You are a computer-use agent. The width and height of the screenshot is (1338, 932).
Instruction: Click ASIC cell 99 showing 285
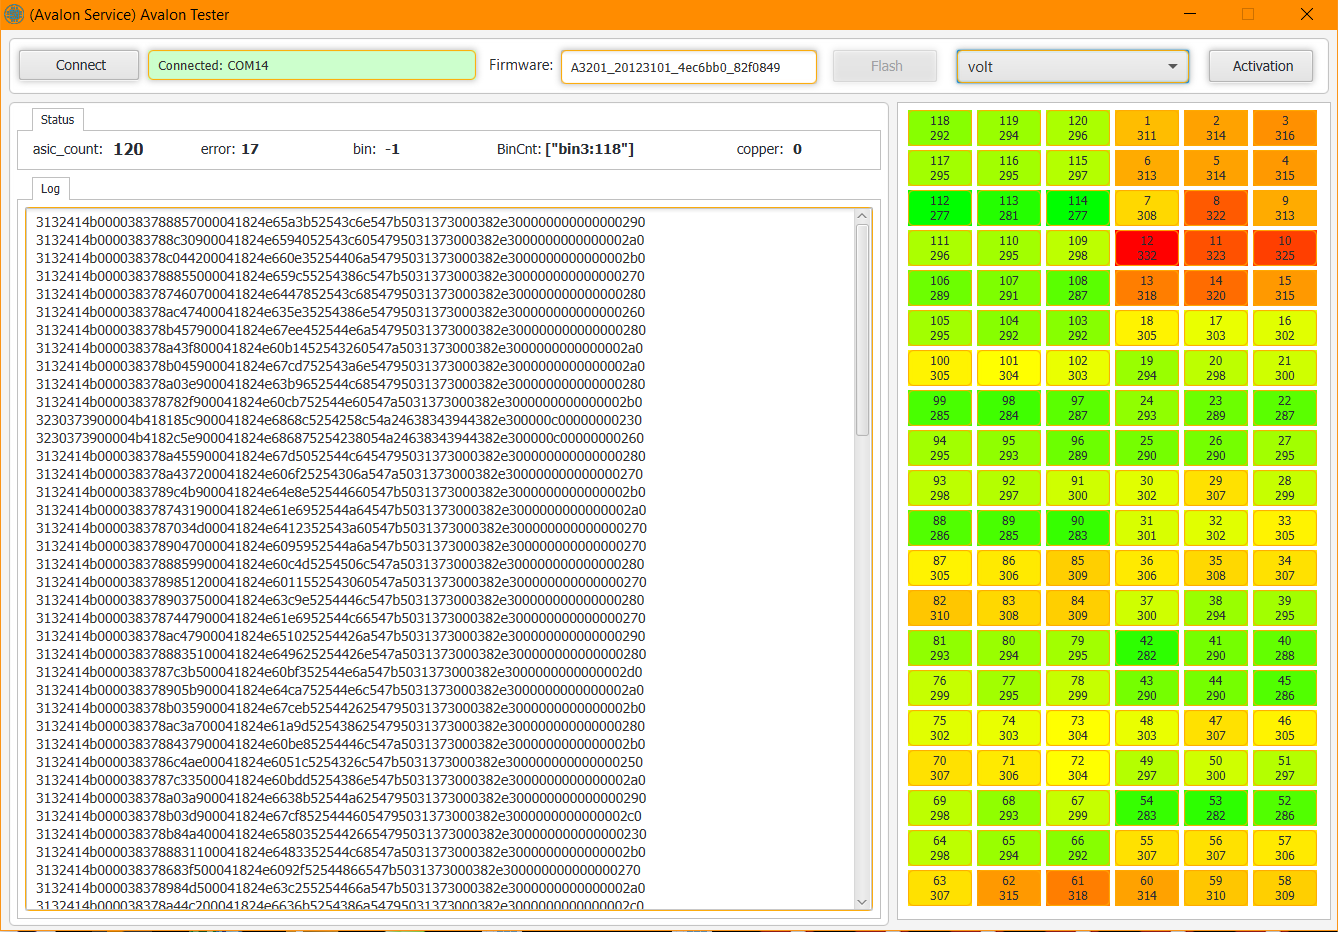tap(940, 408)
